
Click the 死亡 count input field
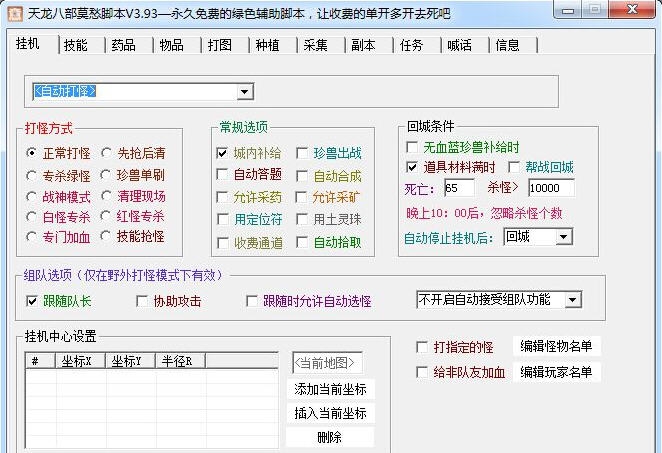(x=459, y=188)
